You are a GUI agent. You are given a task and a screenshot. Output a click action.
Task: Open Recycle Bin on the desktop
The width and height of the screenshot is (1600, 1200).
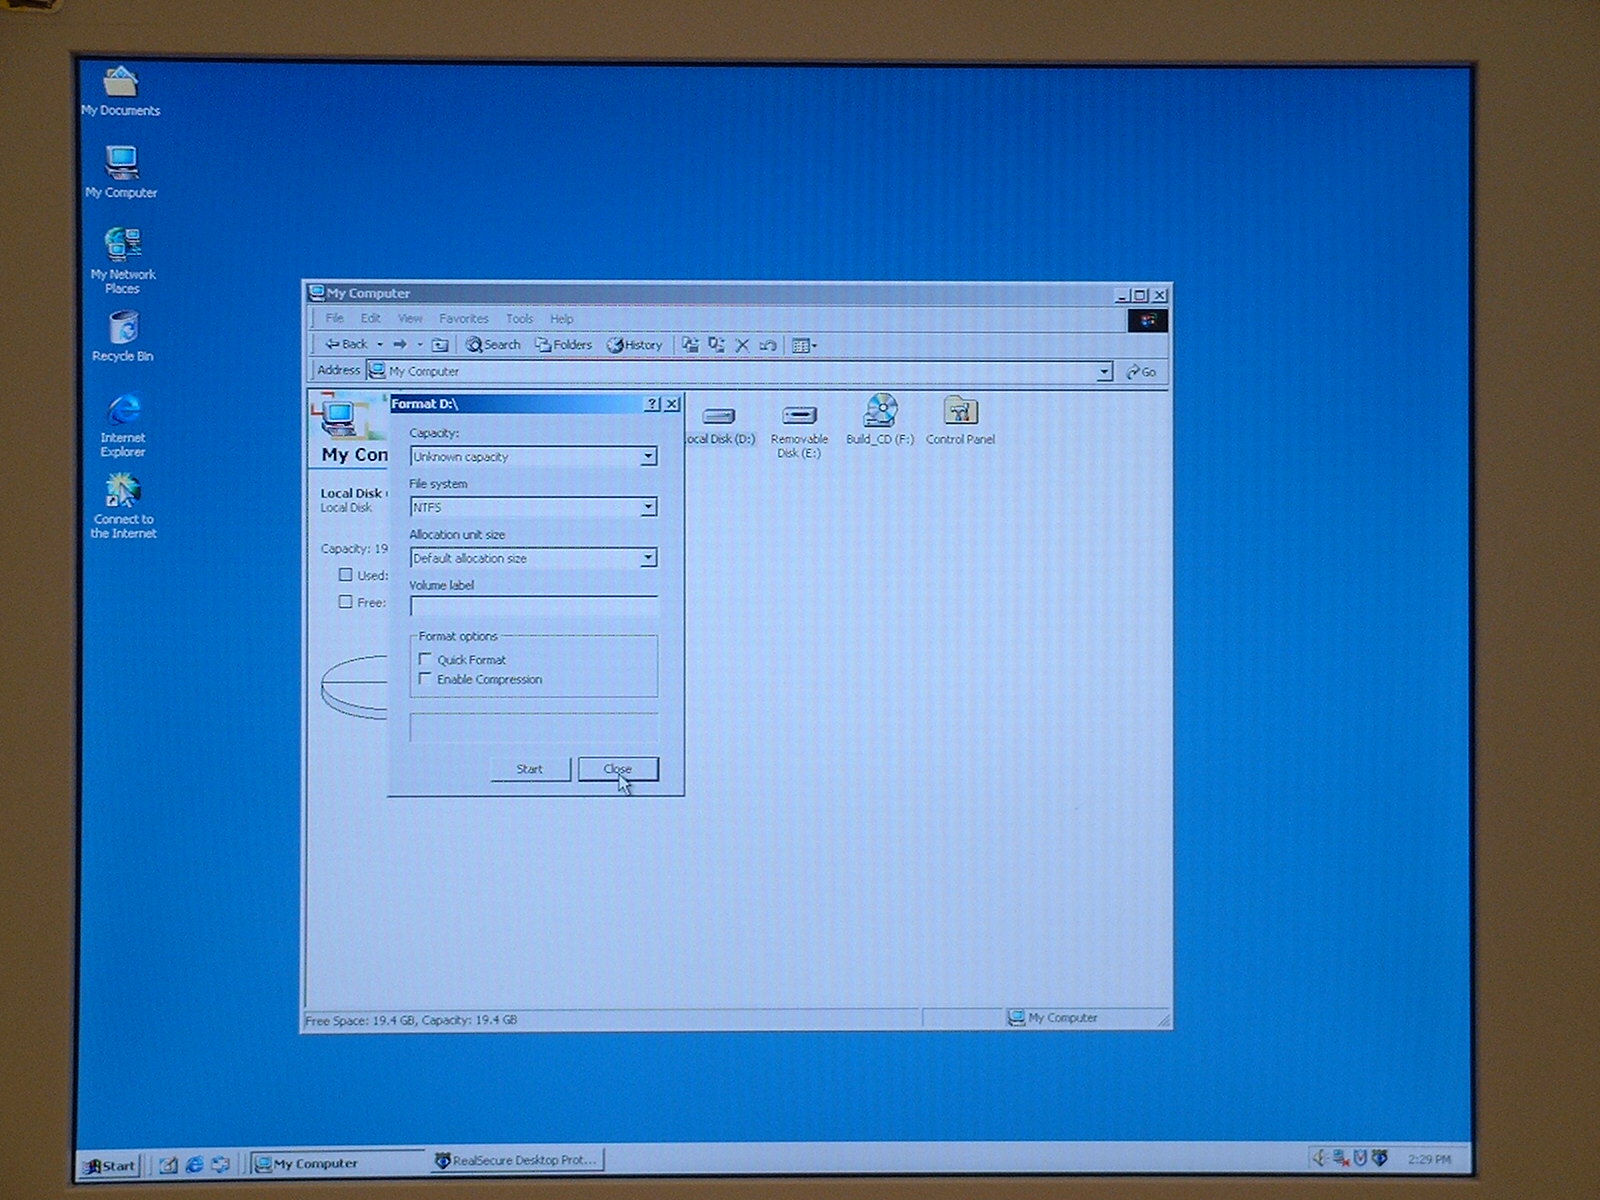click(x=122, y=330)
